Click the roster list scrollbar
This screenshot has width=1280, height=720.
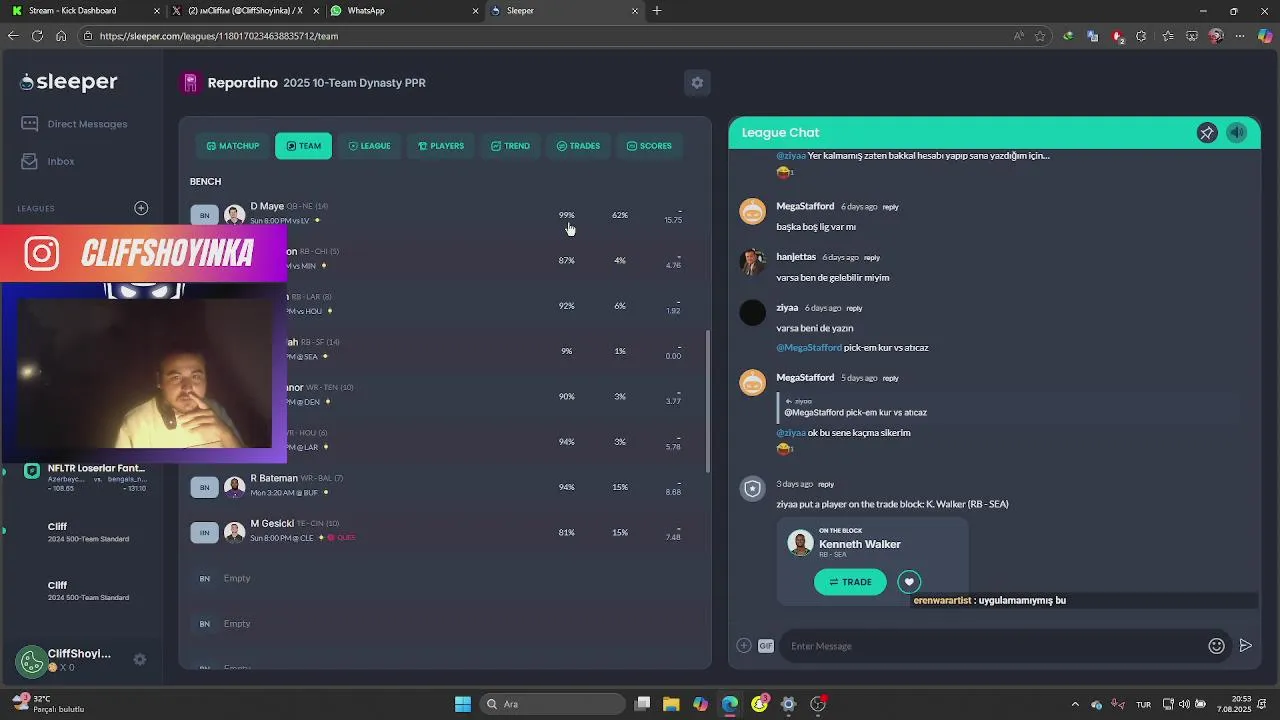[707, 402]
